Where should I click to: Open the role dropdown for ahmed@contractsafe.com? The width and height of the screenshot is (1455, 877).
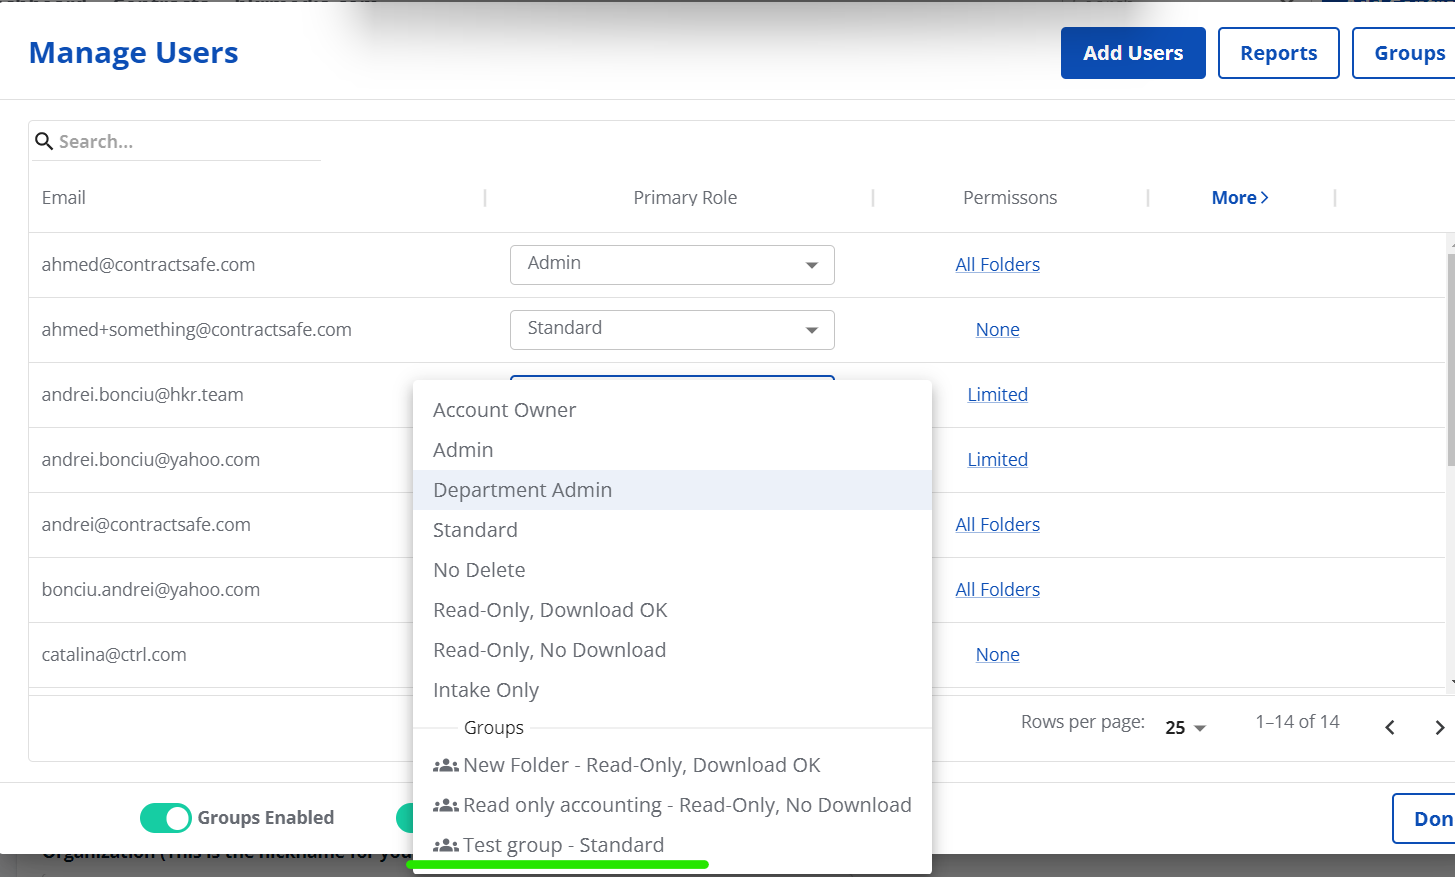coord(672,264)
